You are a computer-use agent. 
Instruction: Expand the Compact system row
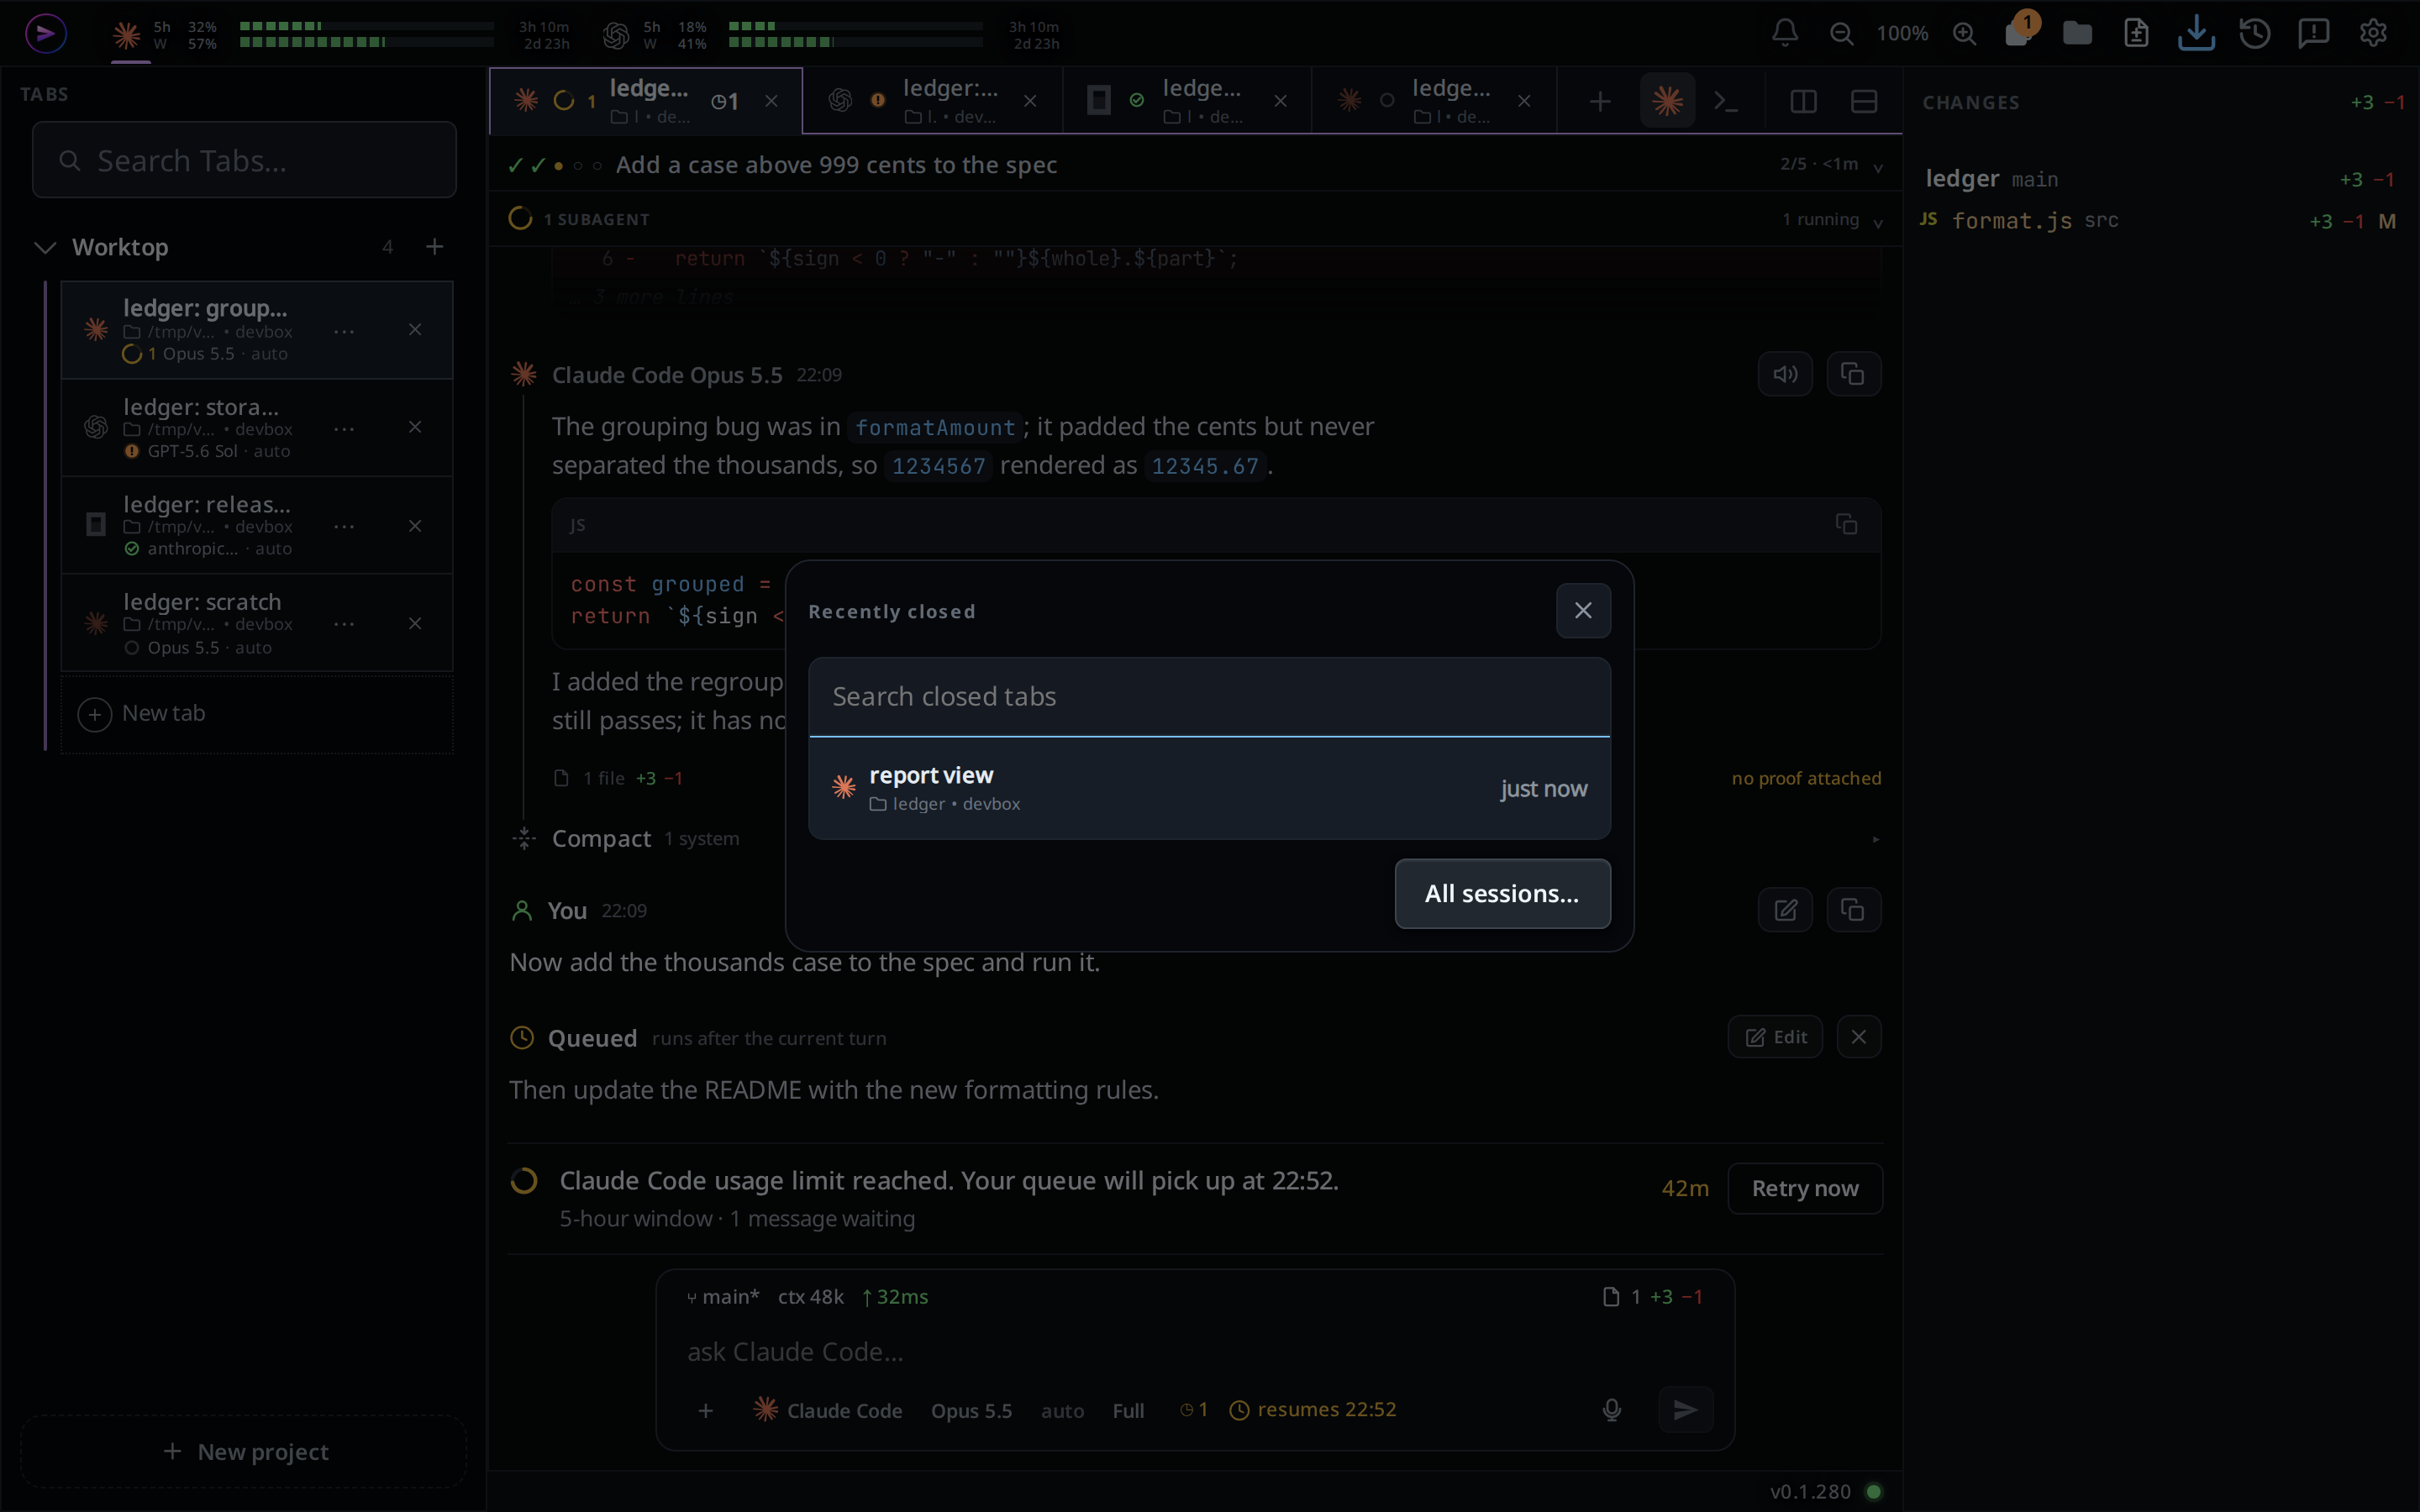tap(1194, 839)
